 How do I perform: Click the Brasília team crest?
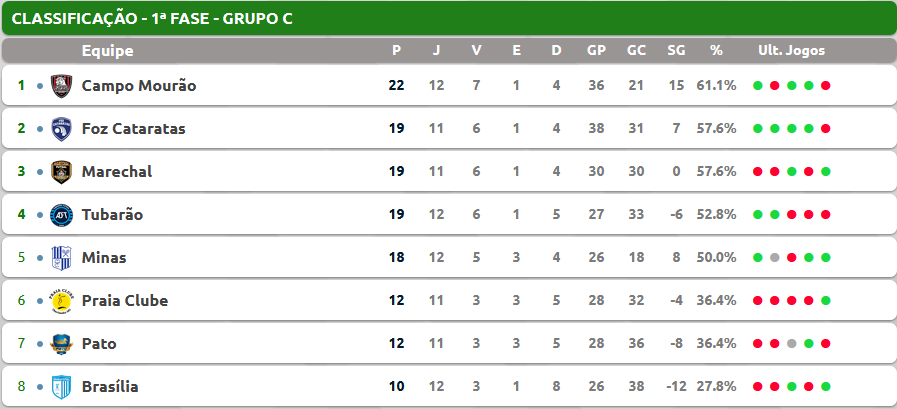click(x=61, y=387)
